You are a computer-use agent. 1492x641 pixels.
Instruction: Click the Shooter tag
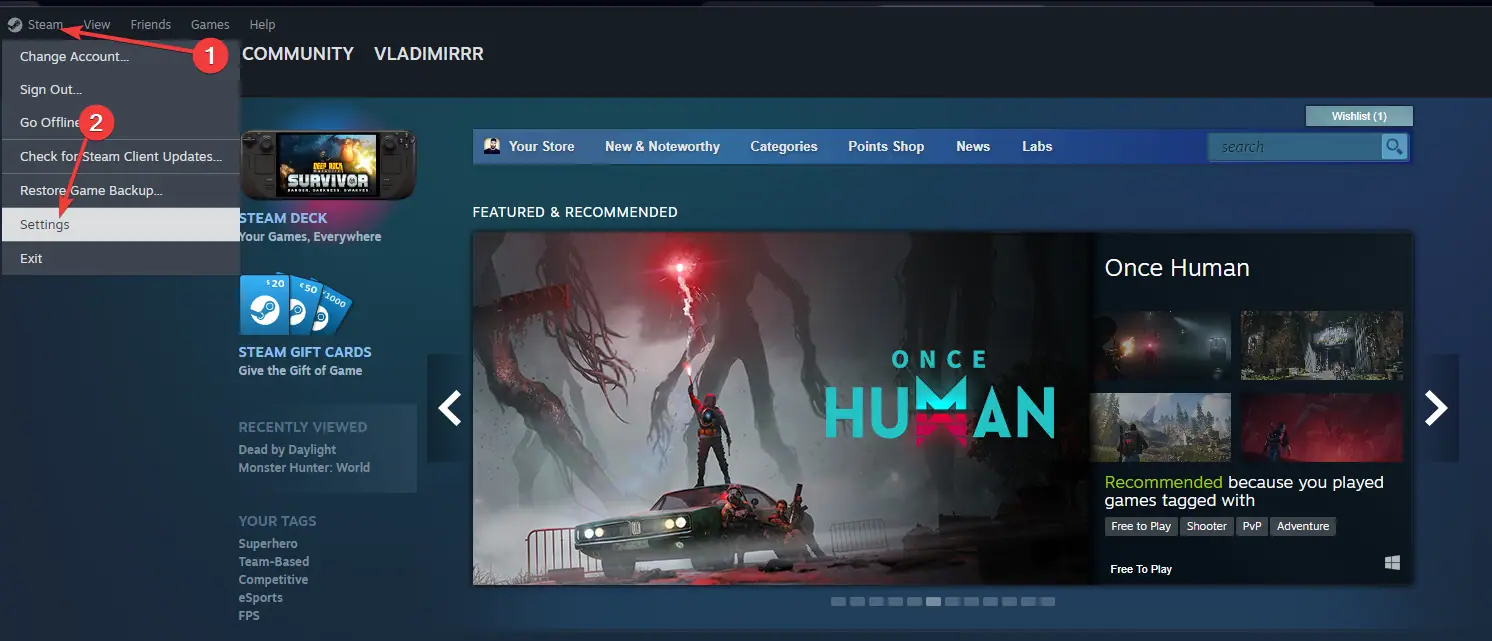[1207, 526]
